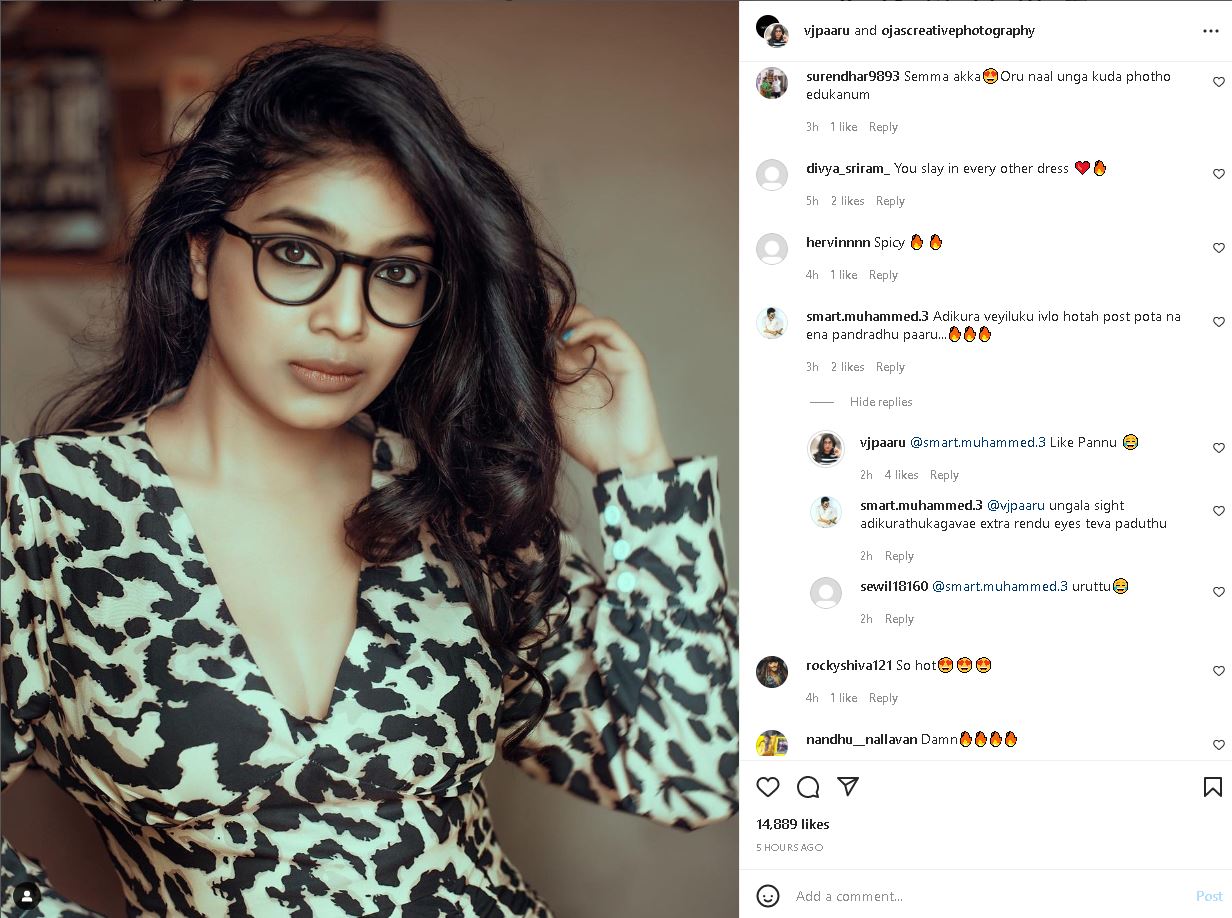The image size is (1232, 918).
Task: Open smart.muhammed.3 profile avatar
Action: pos(772,323)
